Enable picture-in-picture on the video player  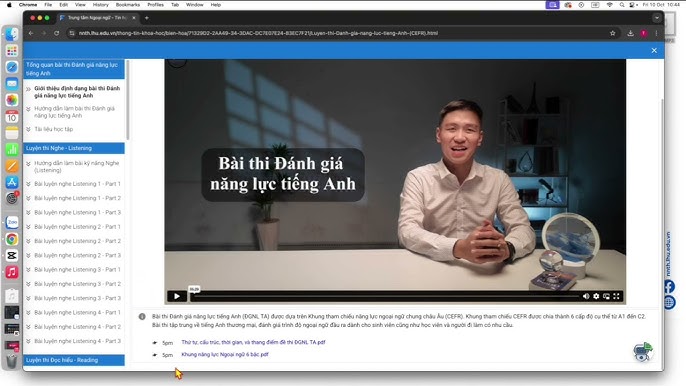[x=606, y=296]
